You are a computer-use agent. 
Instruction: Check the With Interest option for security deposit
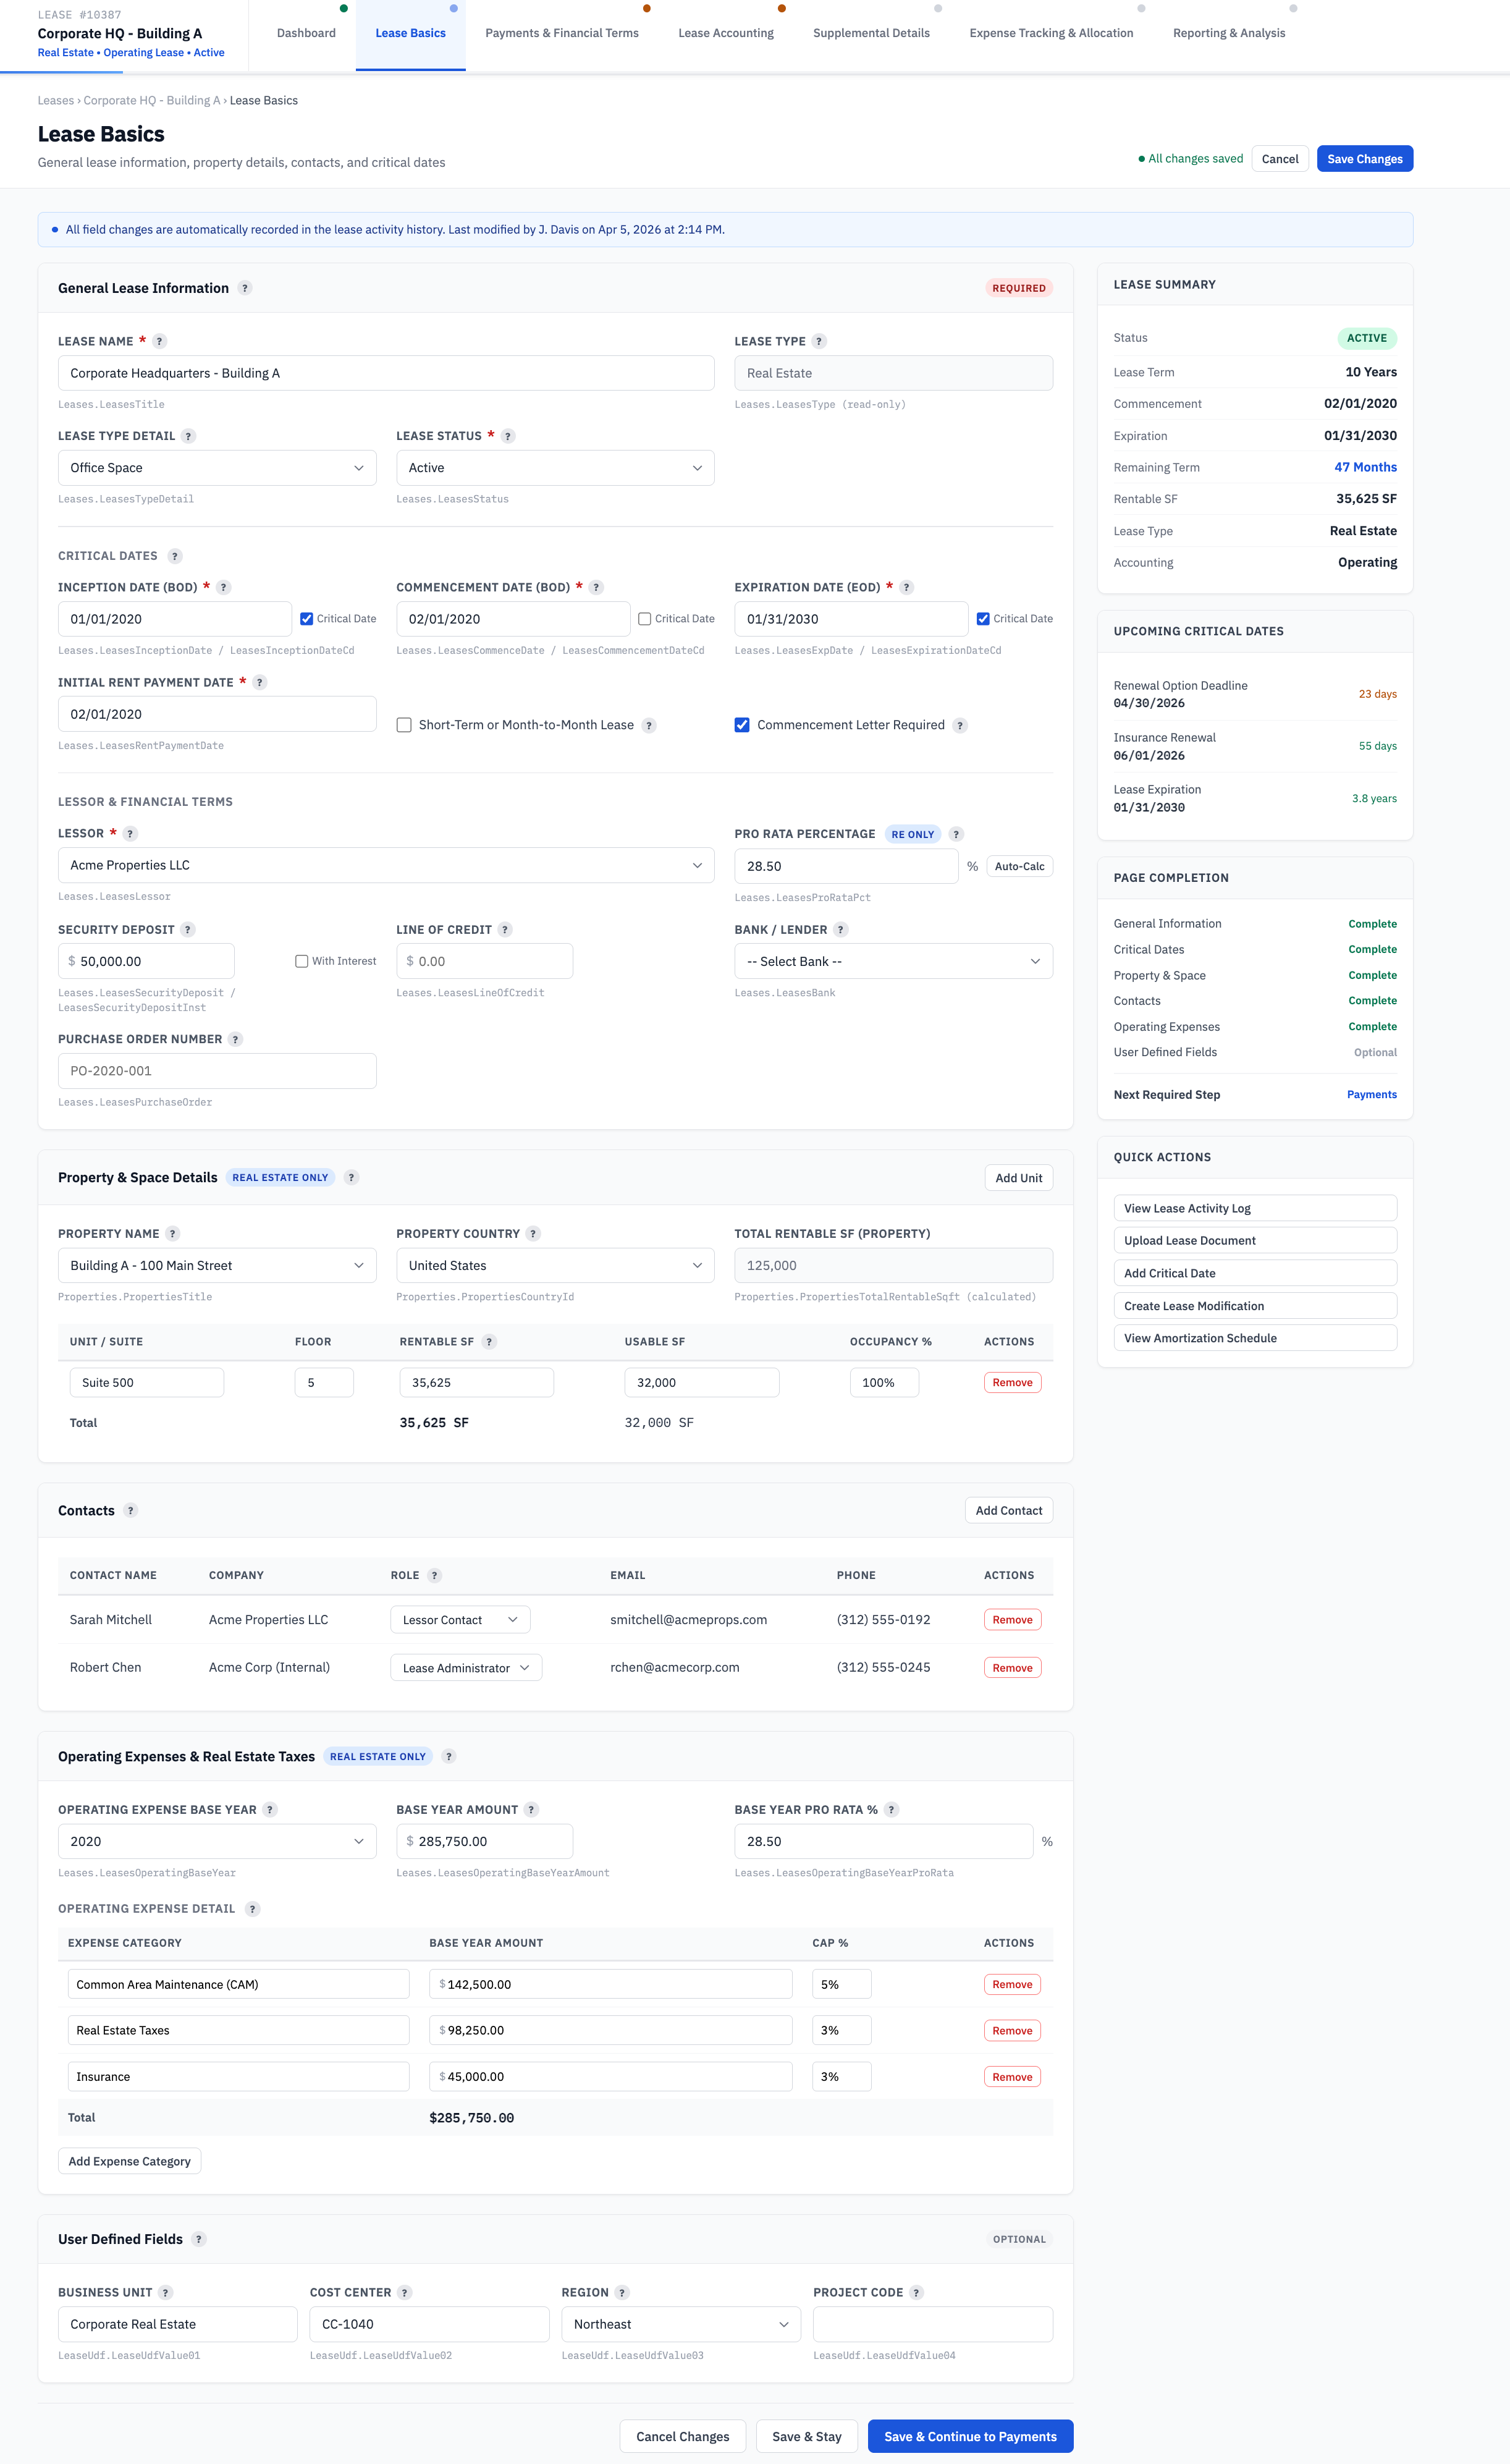[301, 960]
